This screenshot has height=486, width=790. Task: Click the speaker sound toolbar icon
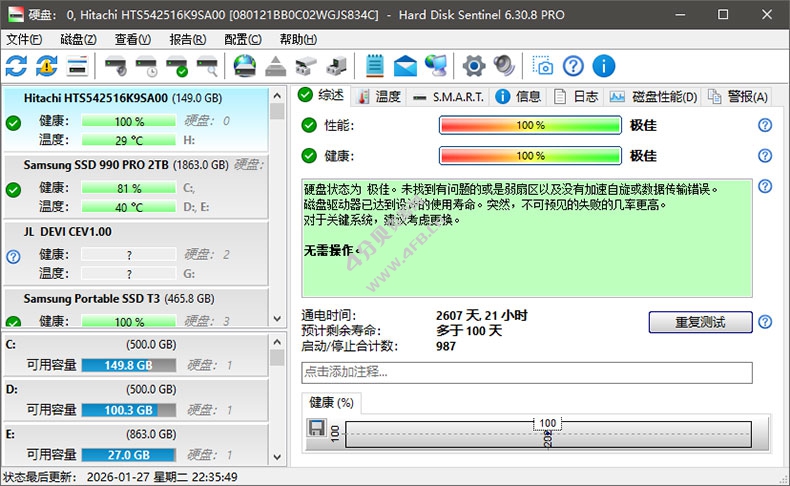point(504,66)
